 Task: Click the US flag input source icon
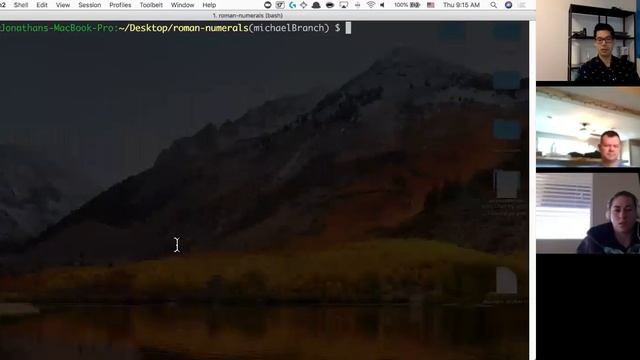431,5
